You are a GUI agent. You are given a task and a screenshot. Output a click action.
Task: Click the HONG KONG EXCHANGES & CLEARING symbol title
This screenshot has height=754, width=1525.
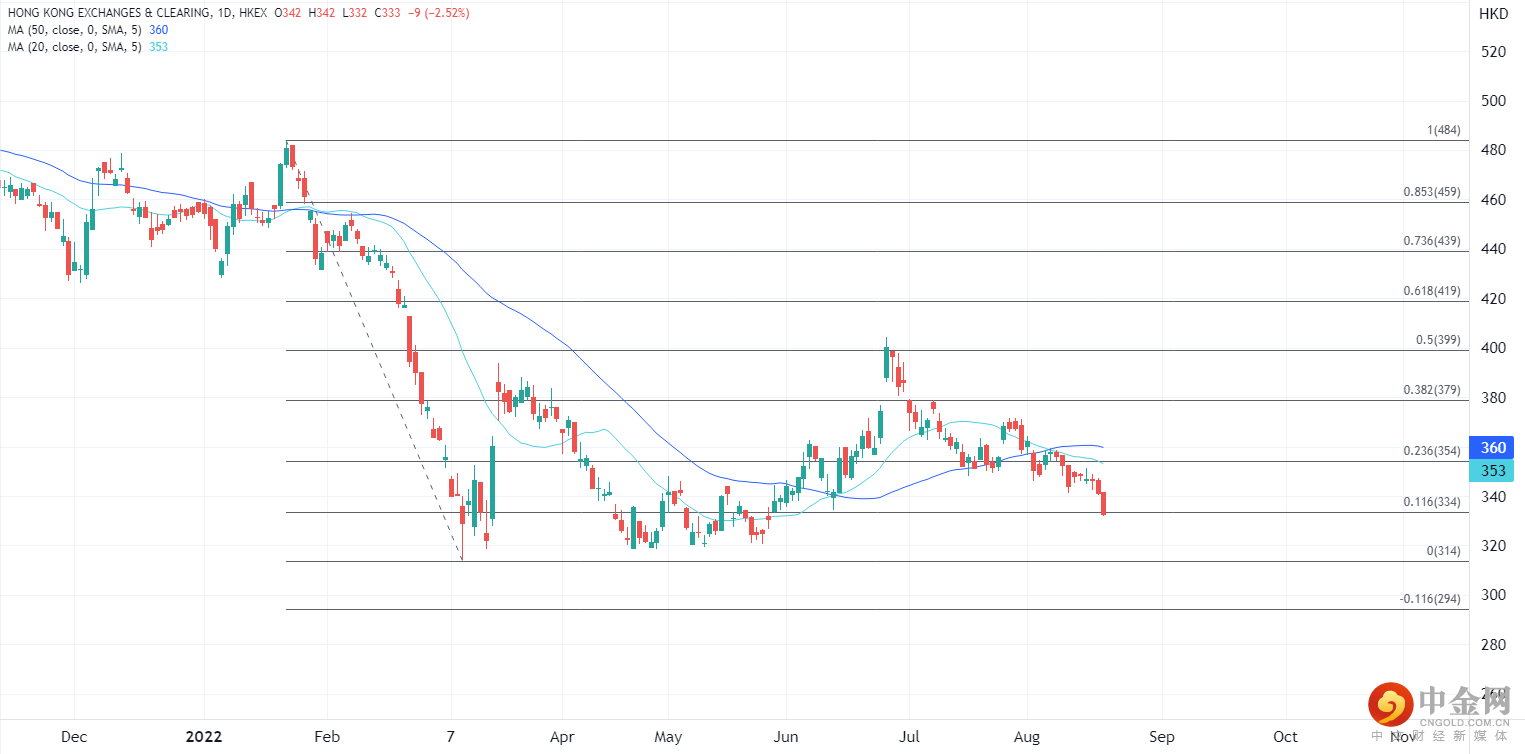(x=109, y=13)
